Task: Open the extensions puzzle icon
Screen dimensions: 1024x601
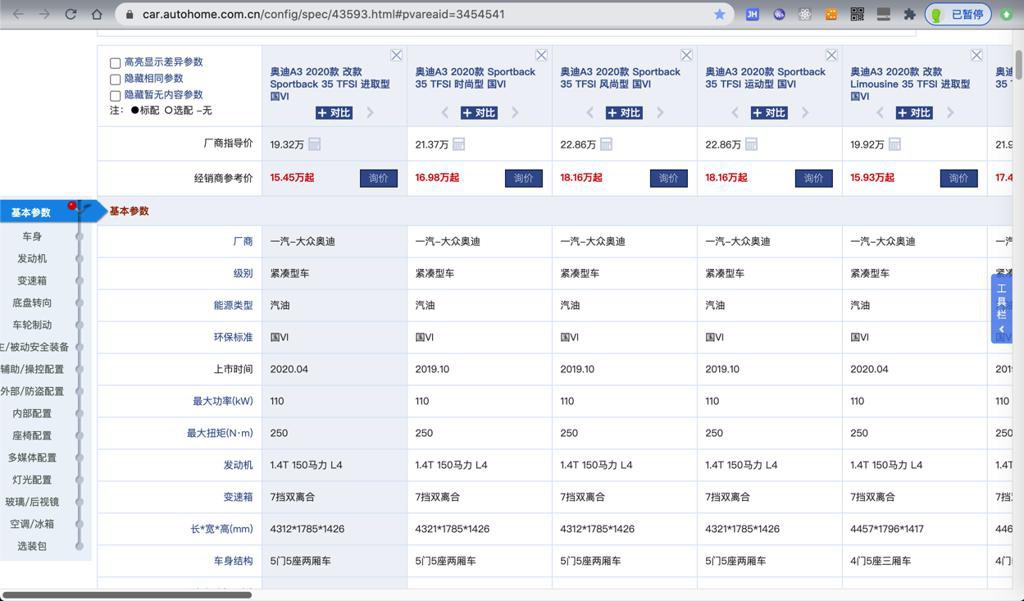Action: [909, 14]
